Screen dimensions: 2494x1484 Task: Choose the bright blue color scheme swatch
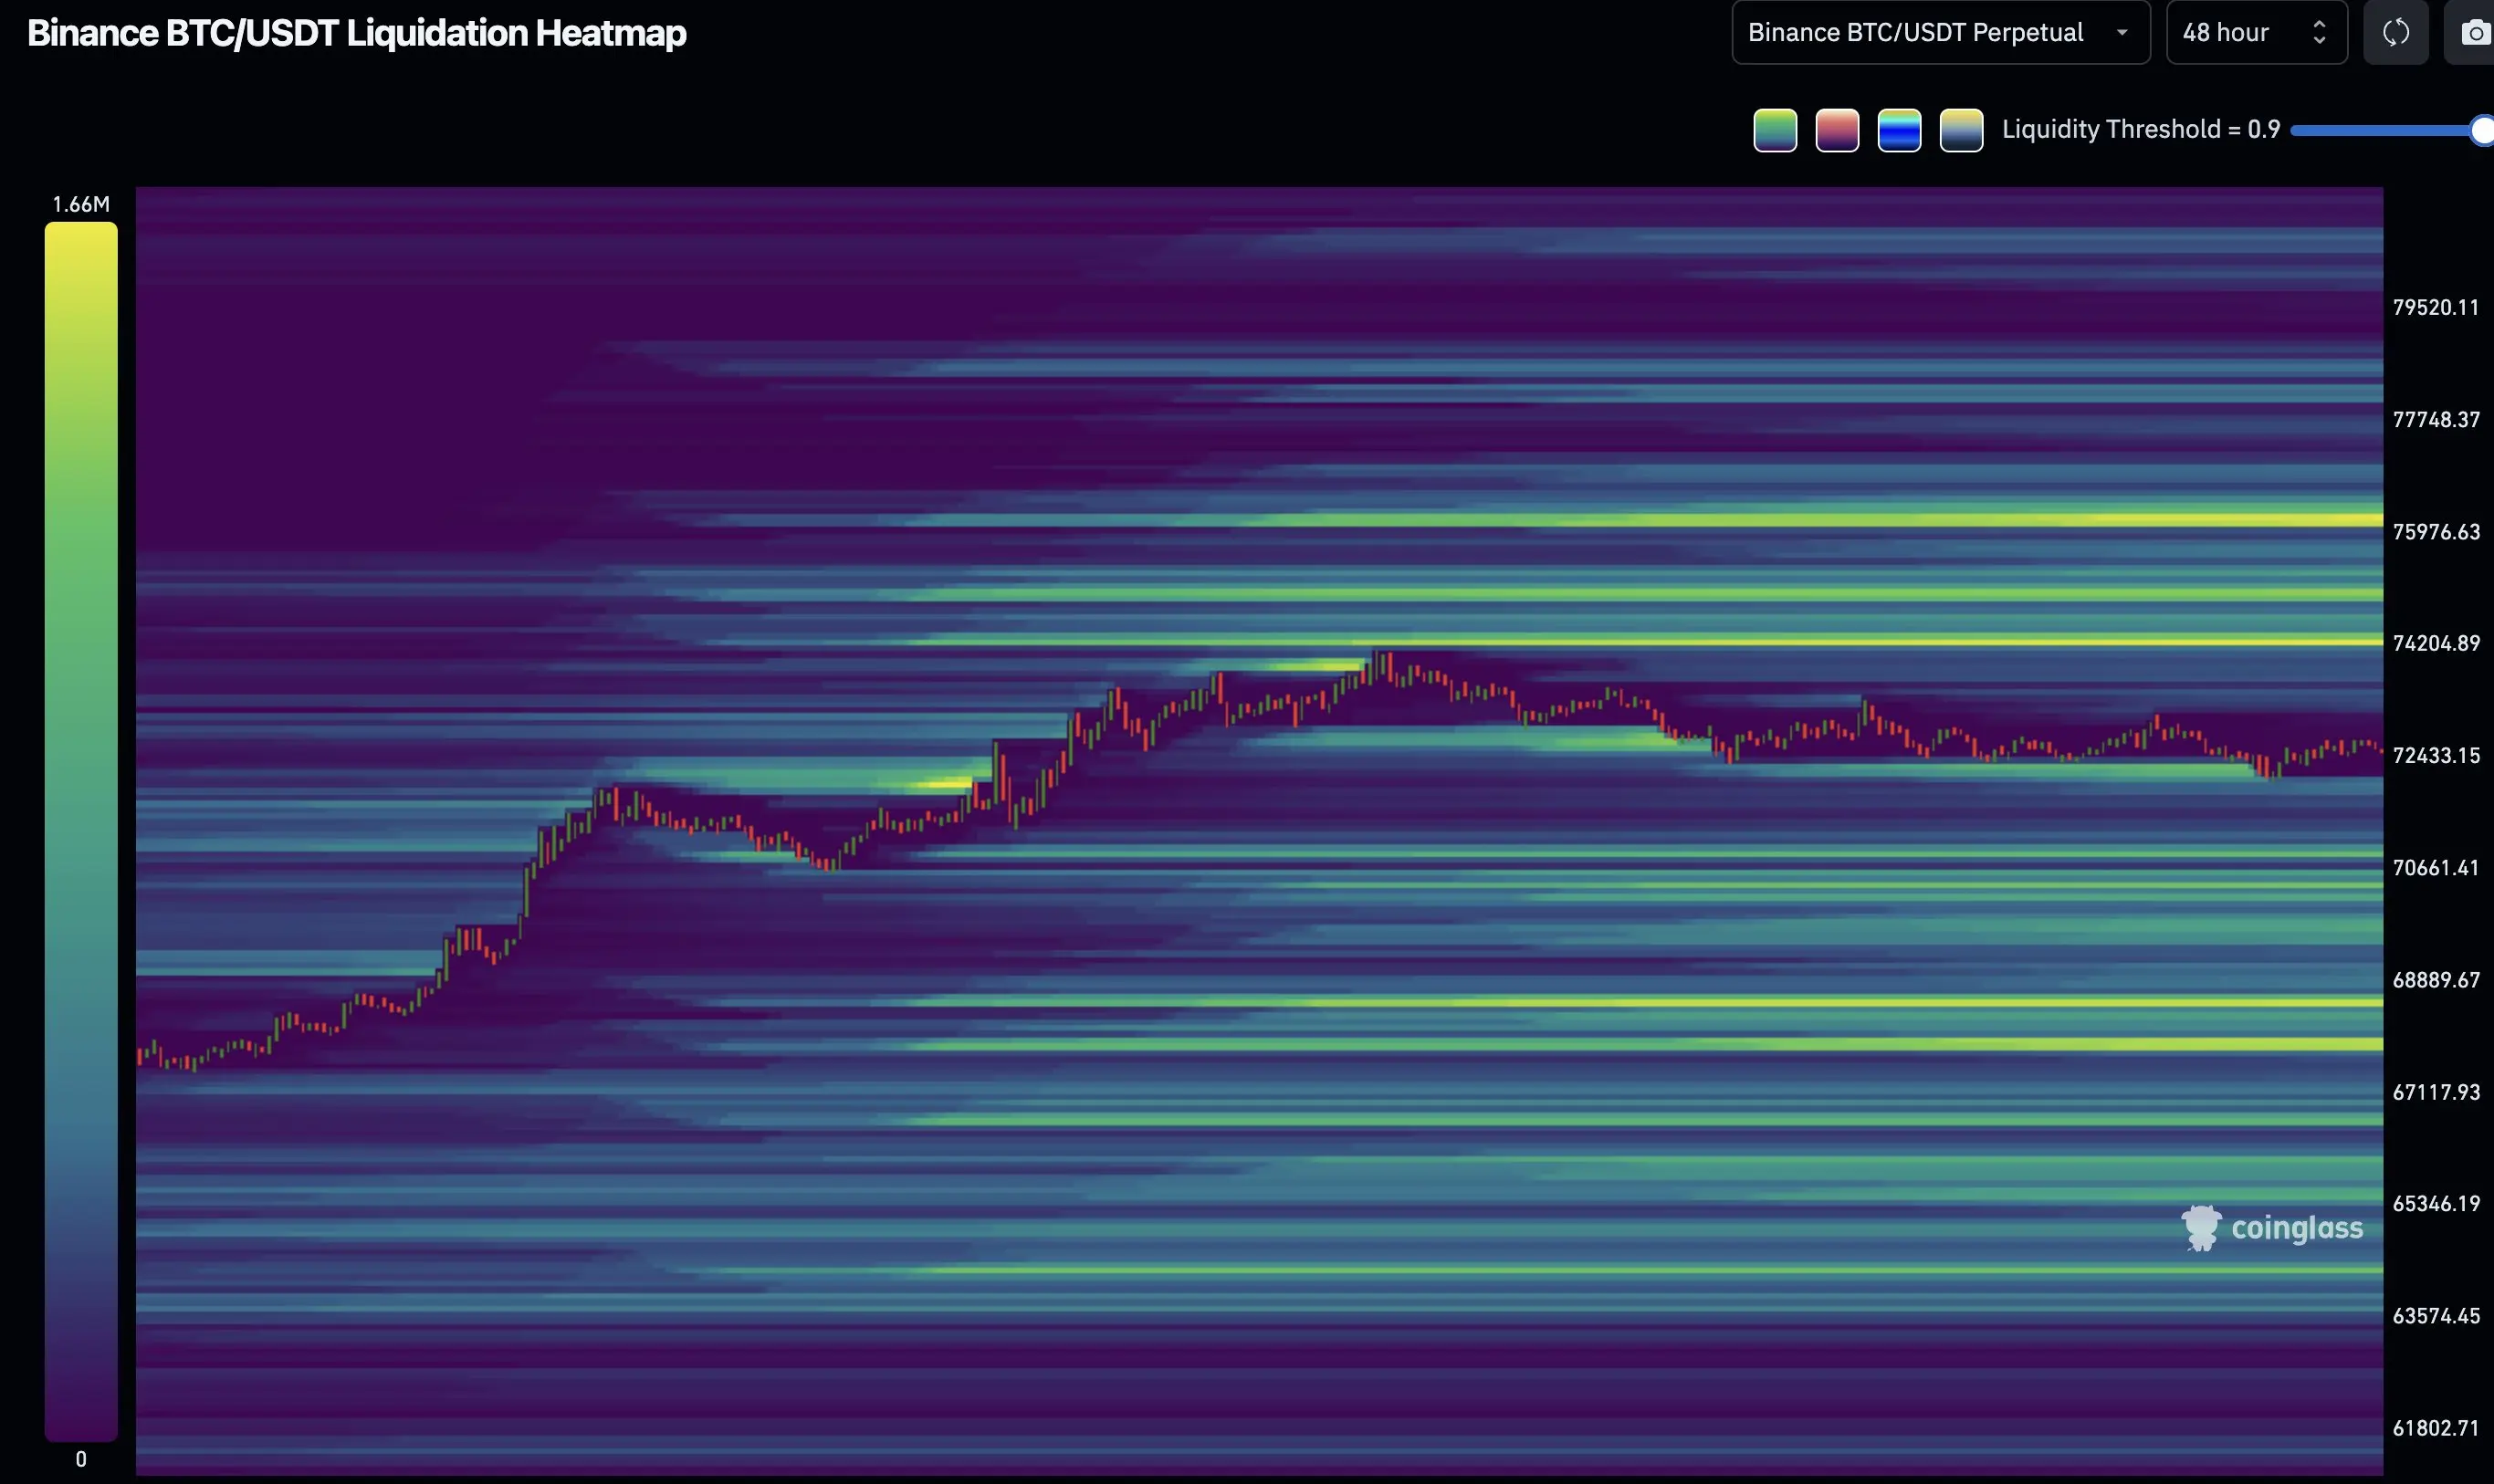1899,131
